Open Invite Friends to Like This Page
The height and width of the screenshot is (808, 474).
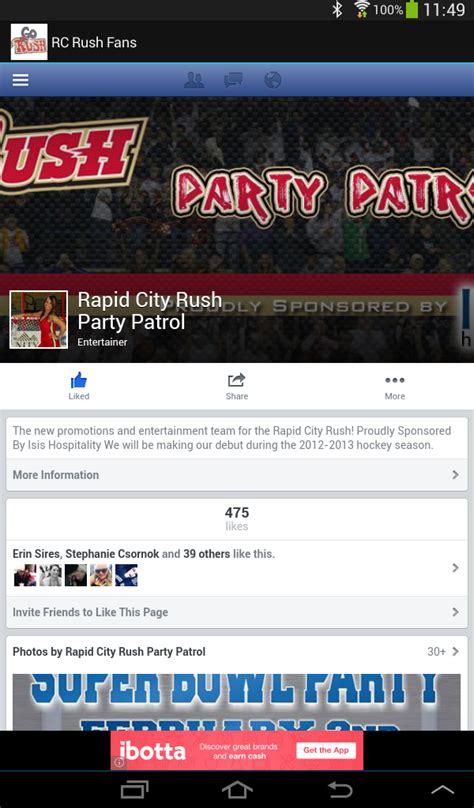(x=236, y=612)
